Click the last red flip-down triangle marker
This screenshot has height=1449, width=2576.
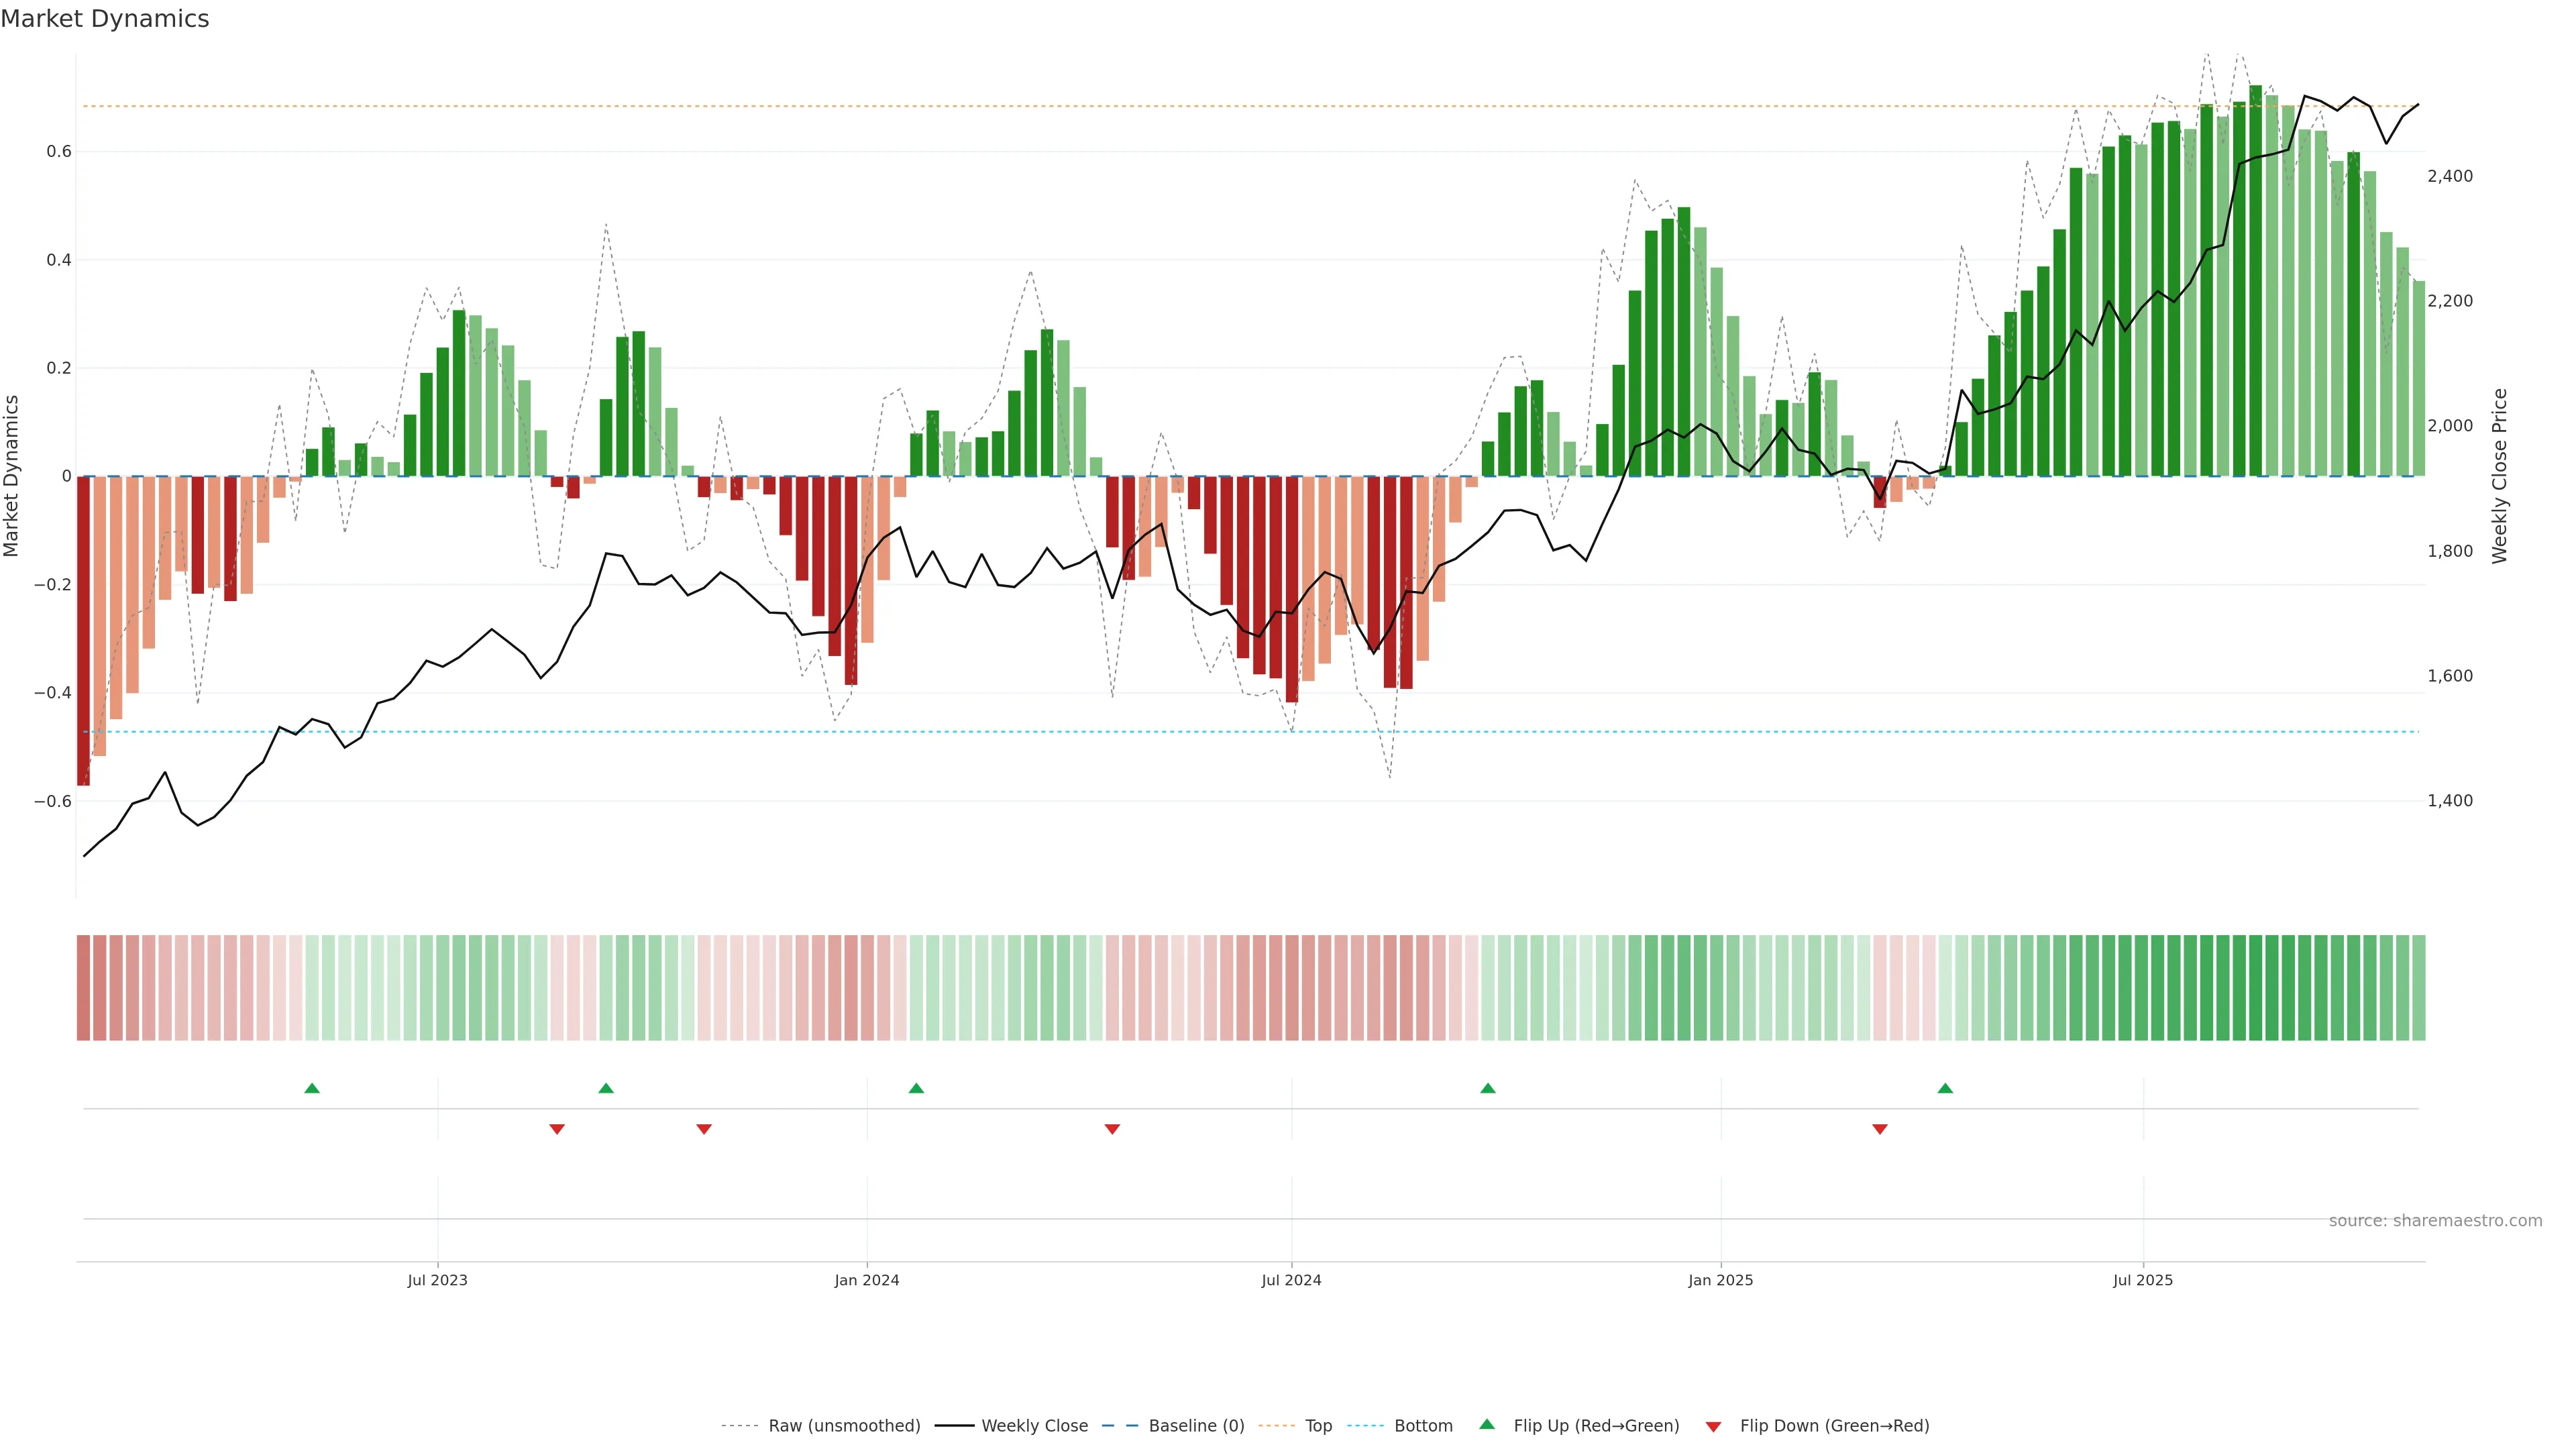click(1880, 1129)
